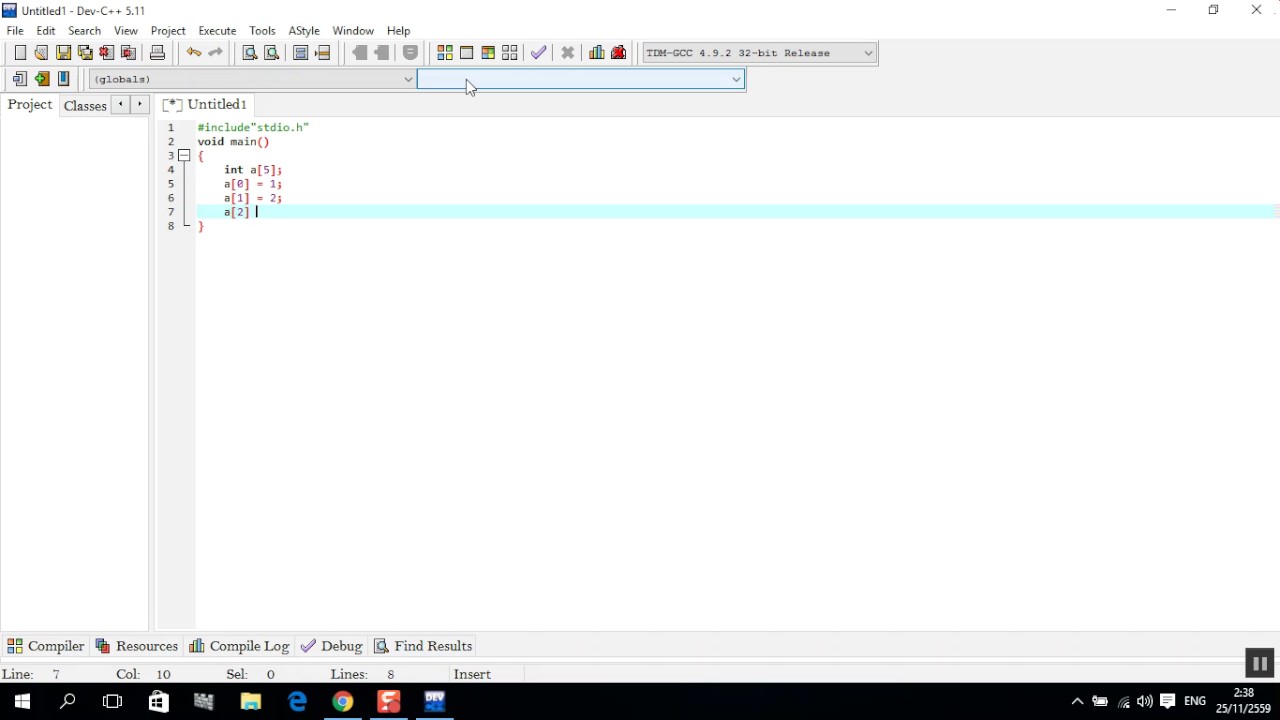Viewport: 1280px width, 720px height.
Task: Click the int a[5]; declaration
Action: point(253,170)
